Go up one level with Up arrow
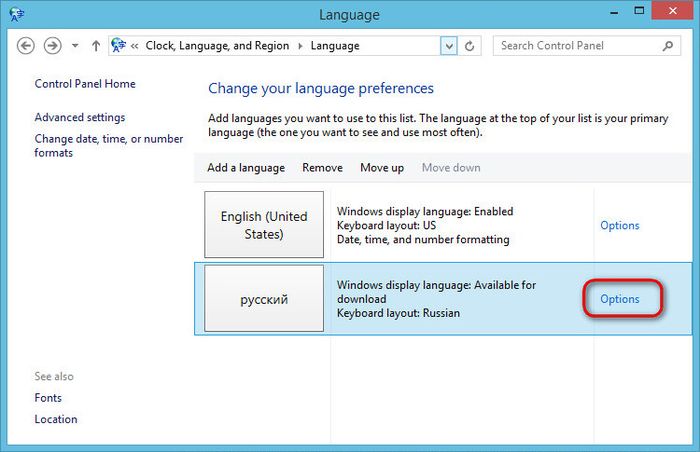The height and width of the screenshot is (452, 700). pos(96,46)
